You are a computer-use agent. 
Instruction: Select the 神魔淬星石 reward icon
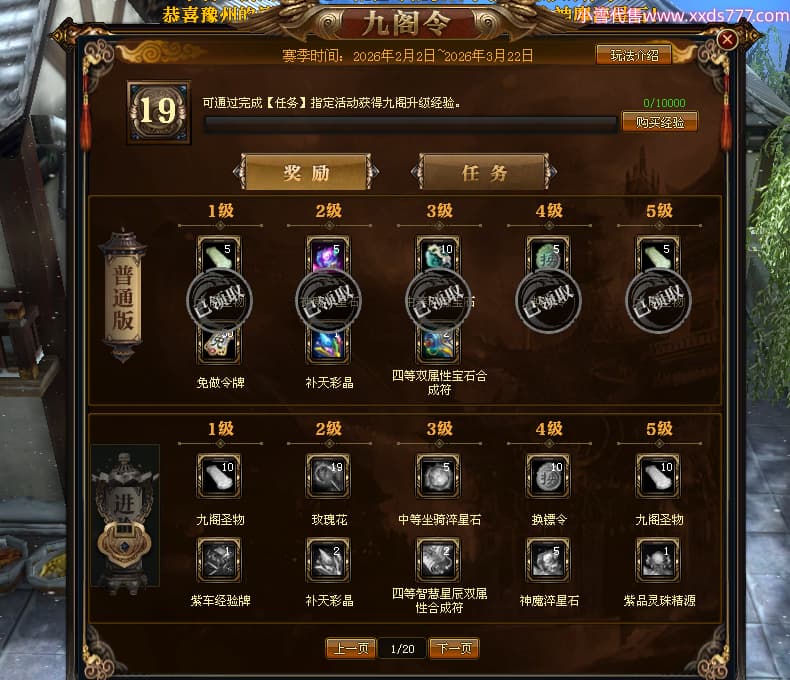click(x=548, y=560)
